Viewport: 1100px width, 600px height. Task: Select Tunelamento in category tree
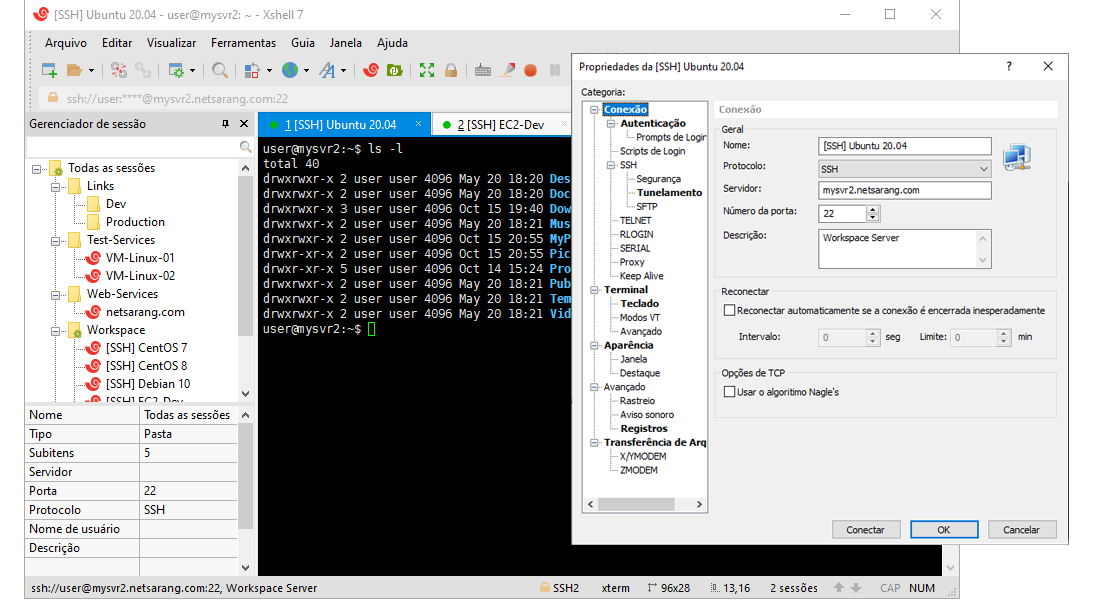(x=669, y=192)
